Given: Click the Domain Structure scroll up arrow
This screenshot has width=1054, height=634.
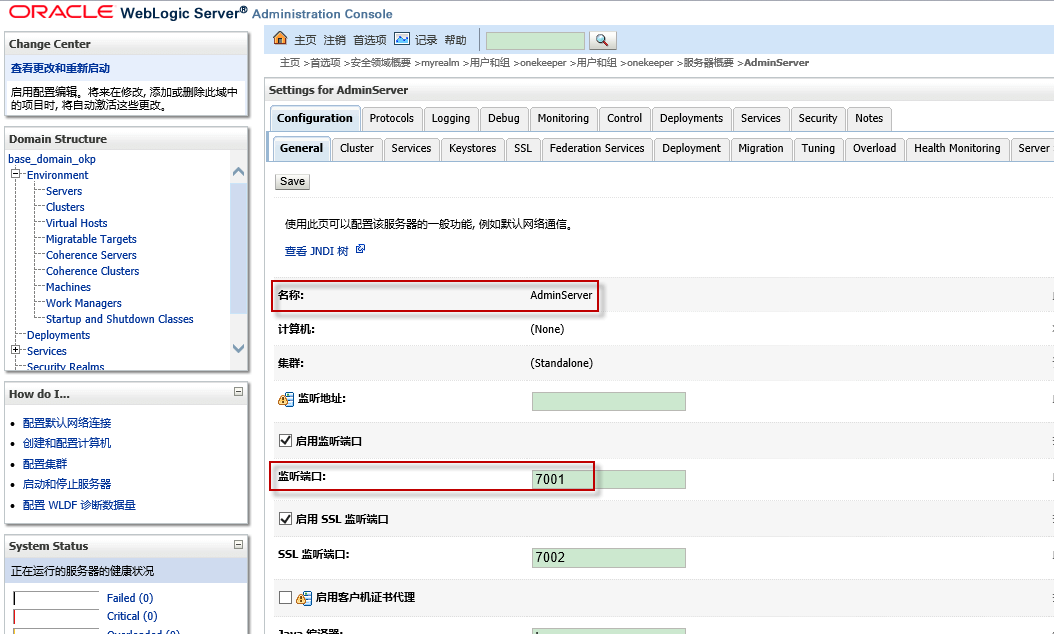Looking at the screenshot, I should (x=238, y=172).
